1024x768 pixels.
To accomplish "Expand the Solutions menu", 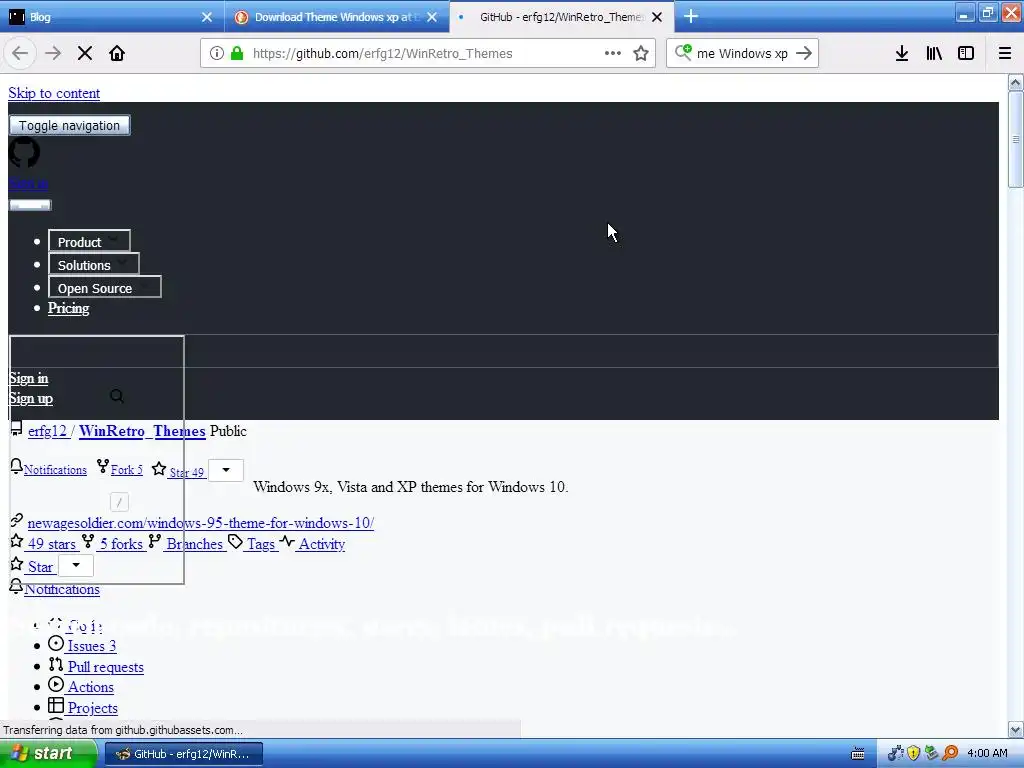I will coord(93,264).
